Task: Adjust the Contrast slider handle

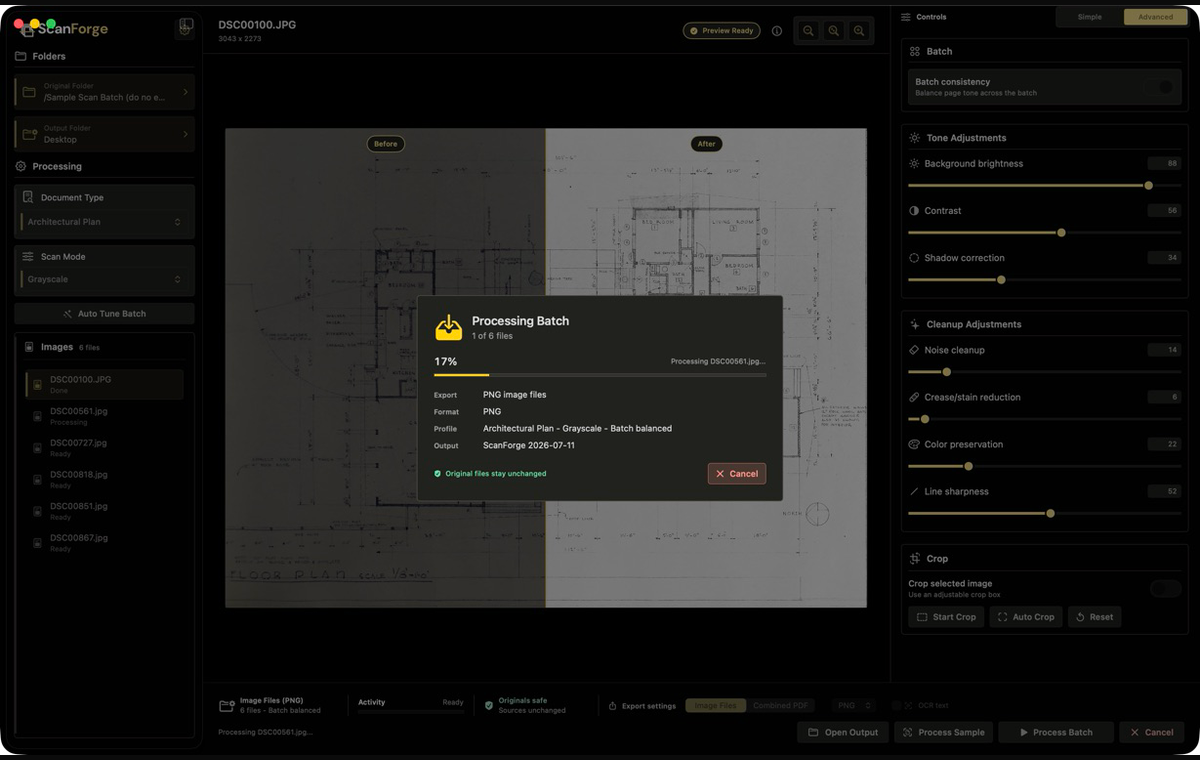Action: (x=1061, y=232)
